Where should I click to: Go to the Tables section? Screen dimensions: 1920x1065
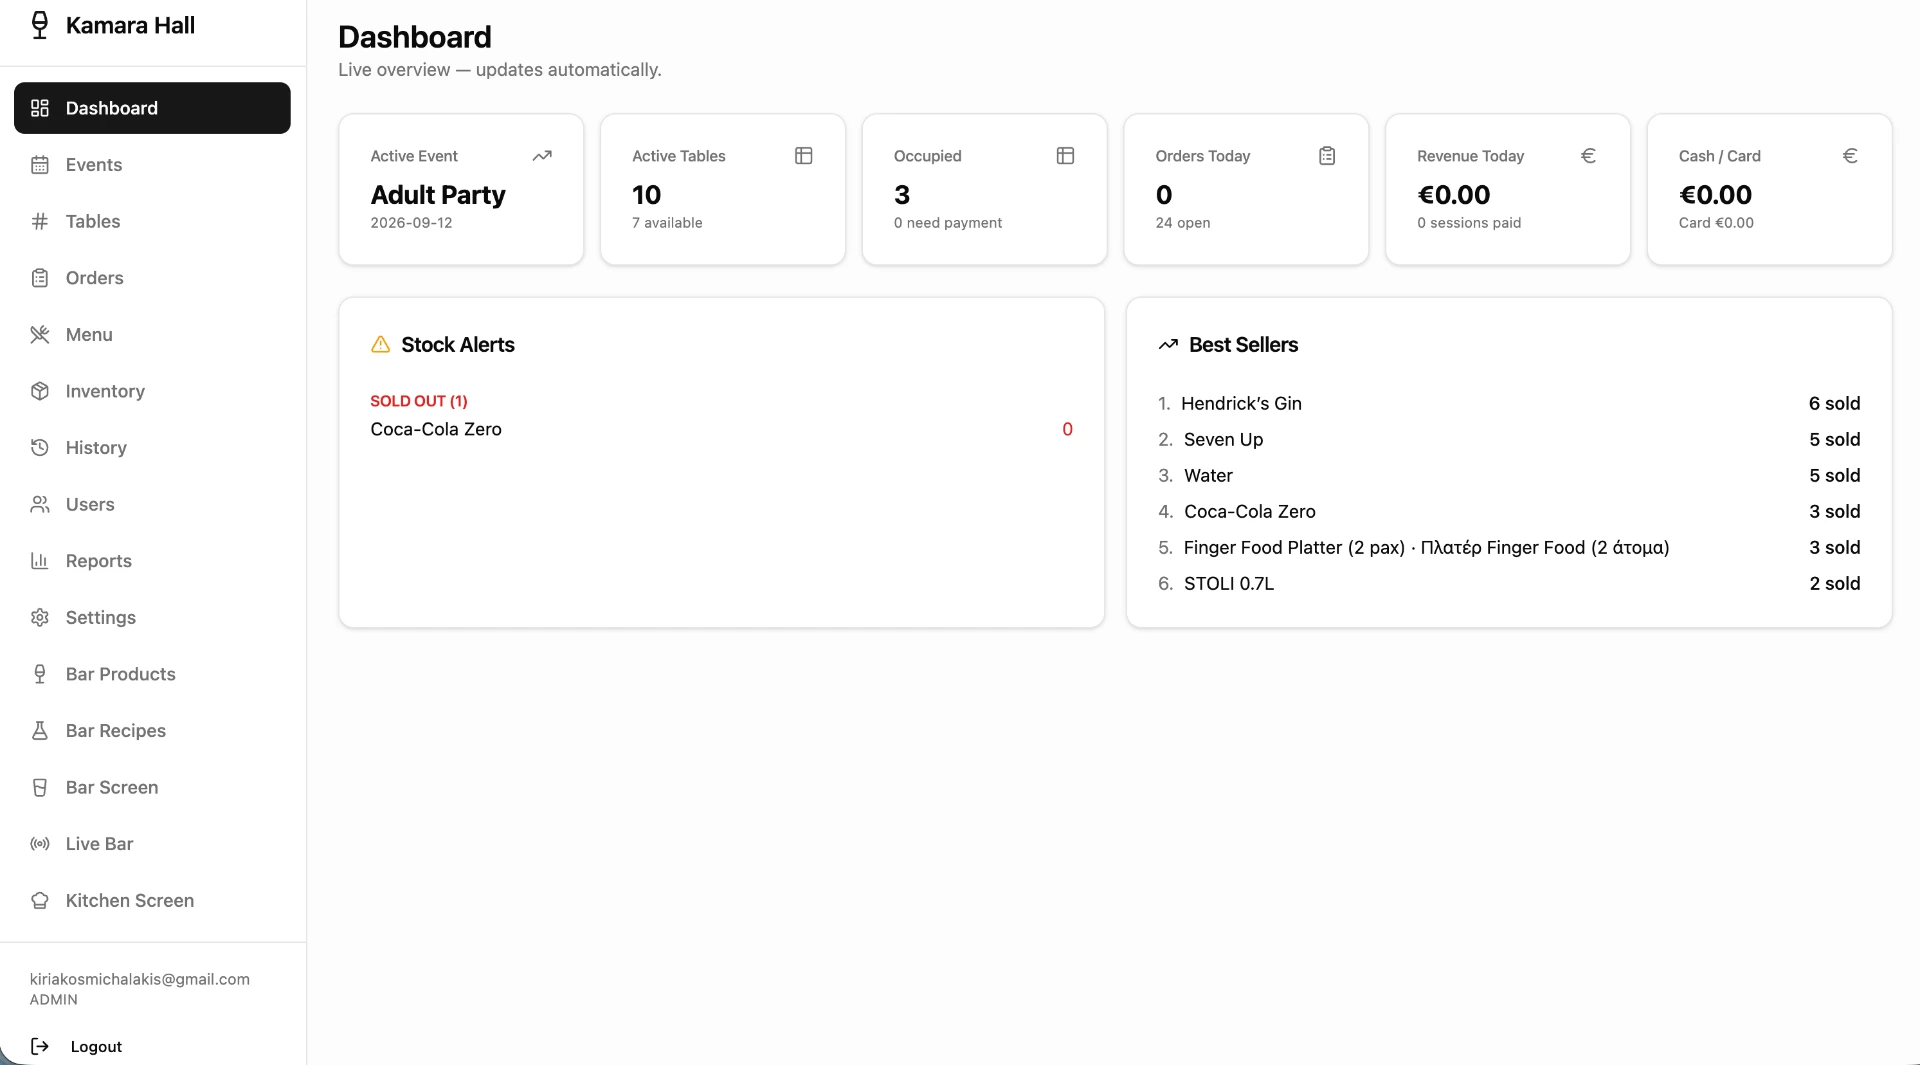coord(152,221)
